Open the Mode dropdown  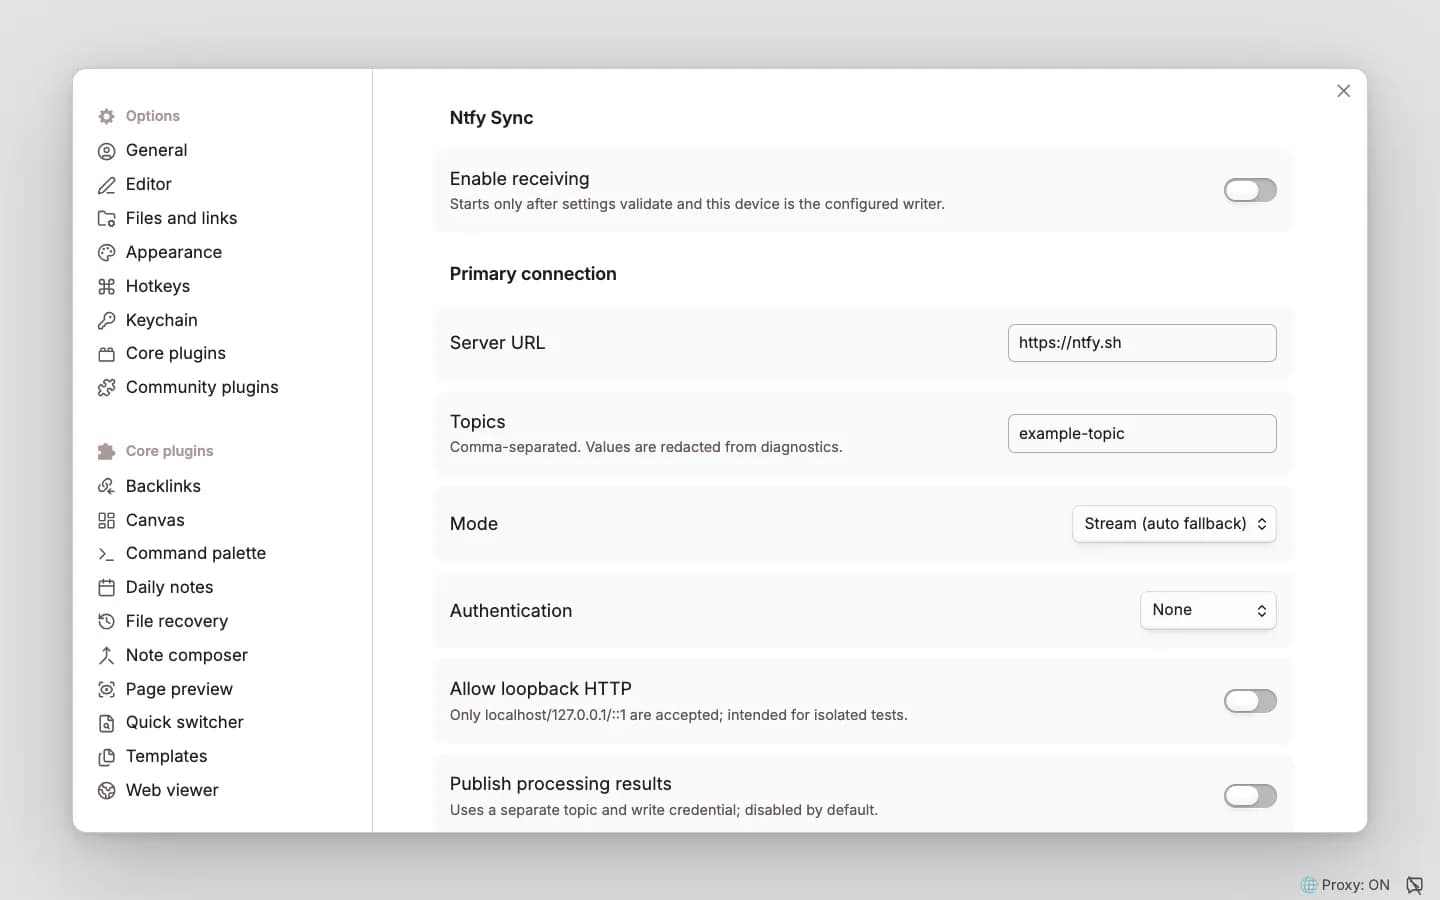[1174, 524]
